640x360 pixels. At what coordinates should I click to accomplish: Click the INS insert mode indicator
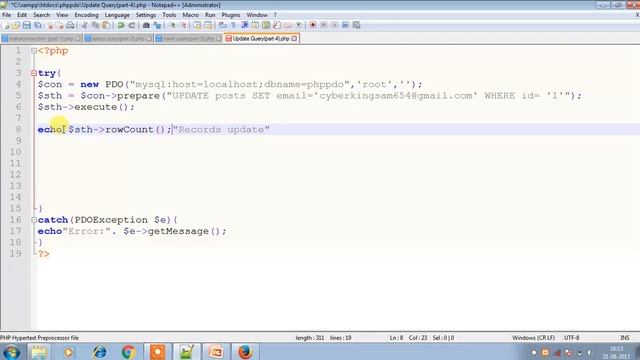(624, 338)
